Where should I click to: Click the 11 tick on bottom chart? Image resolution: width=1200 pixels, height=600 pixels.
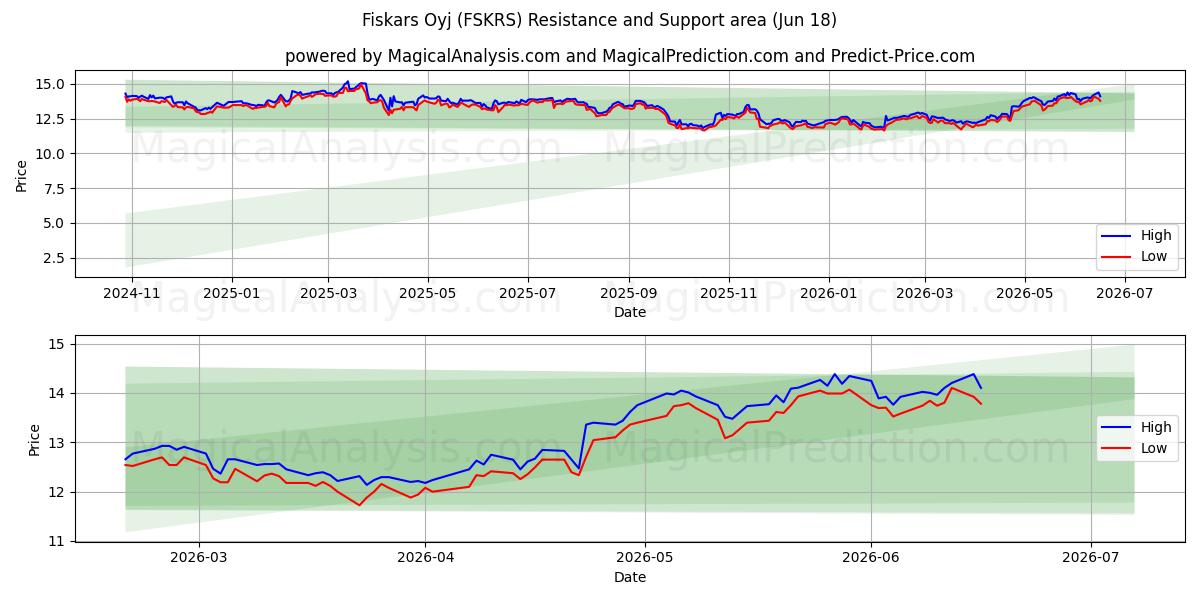[x=55, y=541]
